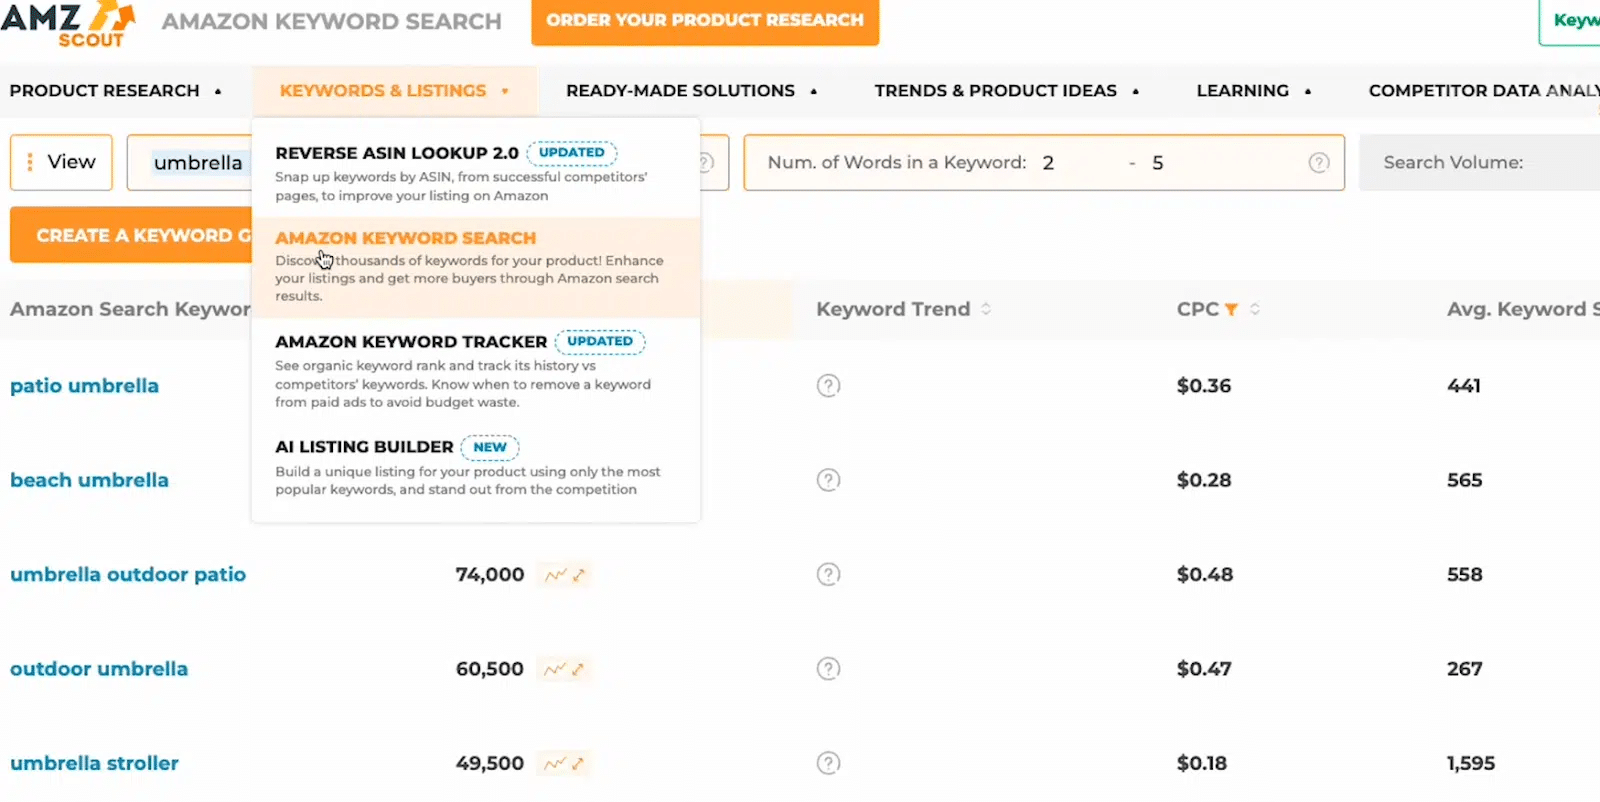The width and height of the screenshot is (1600, 802).
Task: Click help icon in Num. of Words filter
Action: click(1319, 163)
